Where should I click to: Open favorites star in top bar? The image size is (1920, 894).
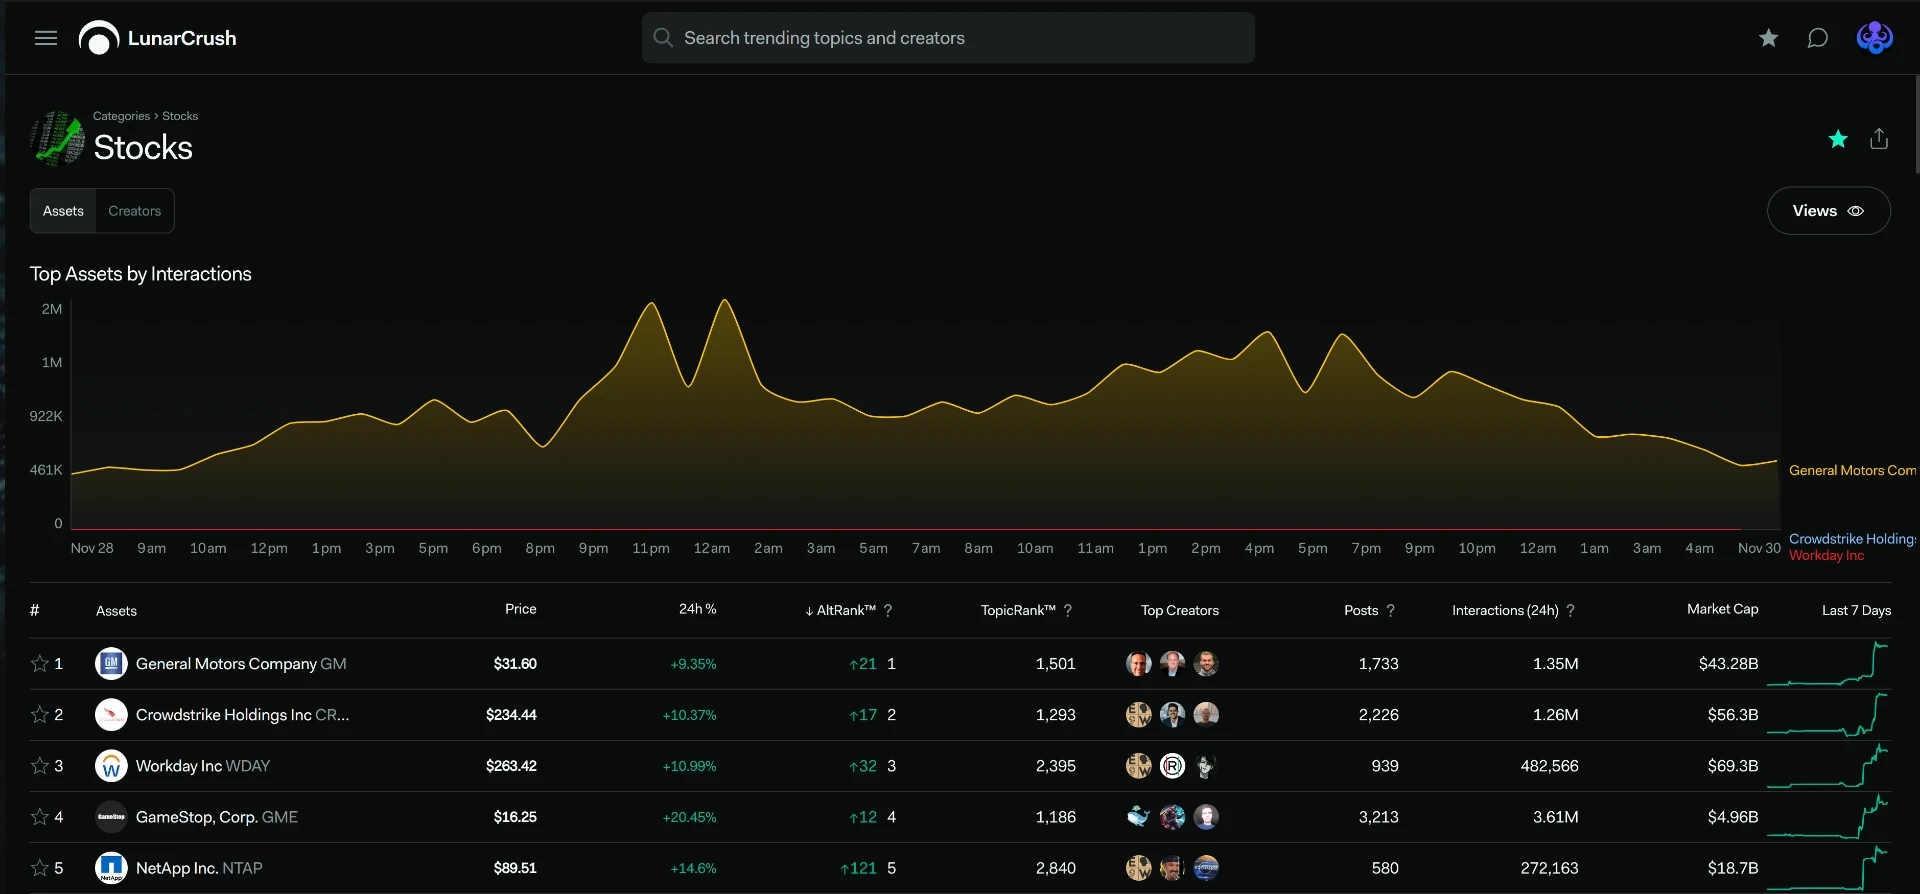[x=1768, y=38]
